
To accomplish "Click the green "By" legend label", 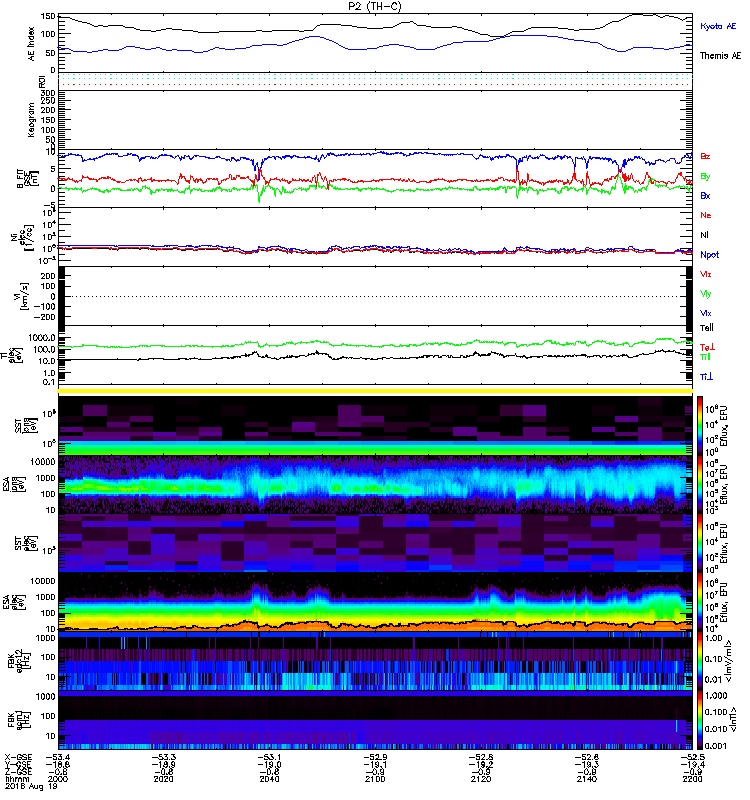I will point(705,177).
